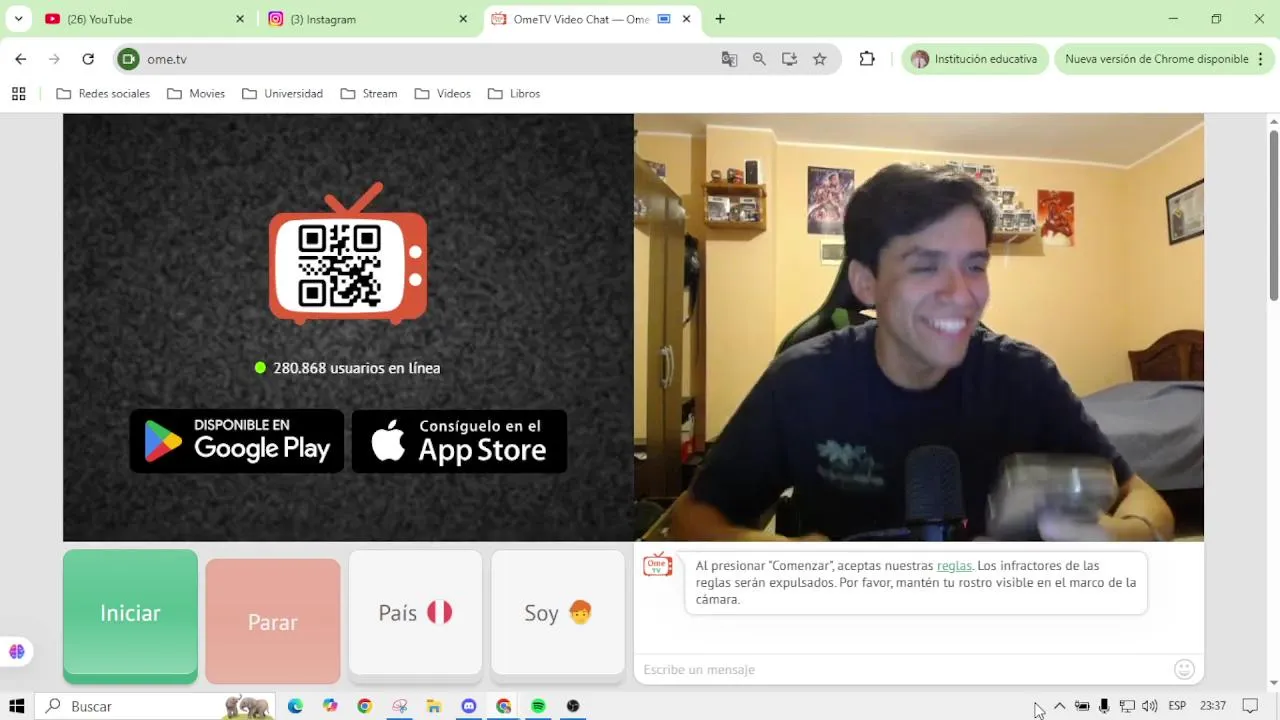Open the Libros bookmark folder

pos(514,94)
